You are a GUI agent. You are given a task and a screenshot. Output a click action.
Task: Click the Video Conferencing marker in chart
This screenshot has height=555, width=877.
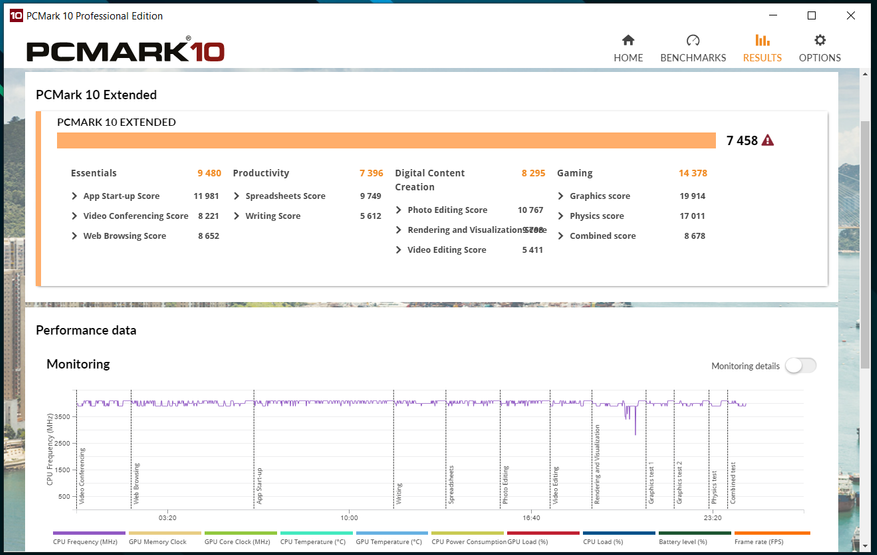(82, 476)
